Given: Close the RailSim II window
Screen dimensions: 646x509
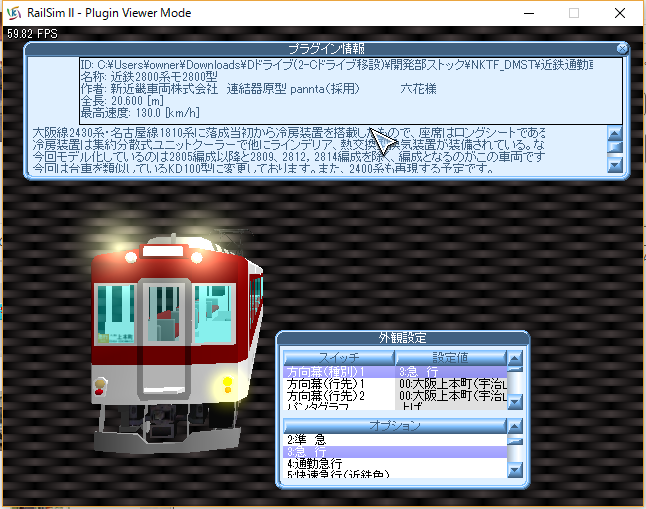Looking at the screenshot, I should (x=620, y=13).
